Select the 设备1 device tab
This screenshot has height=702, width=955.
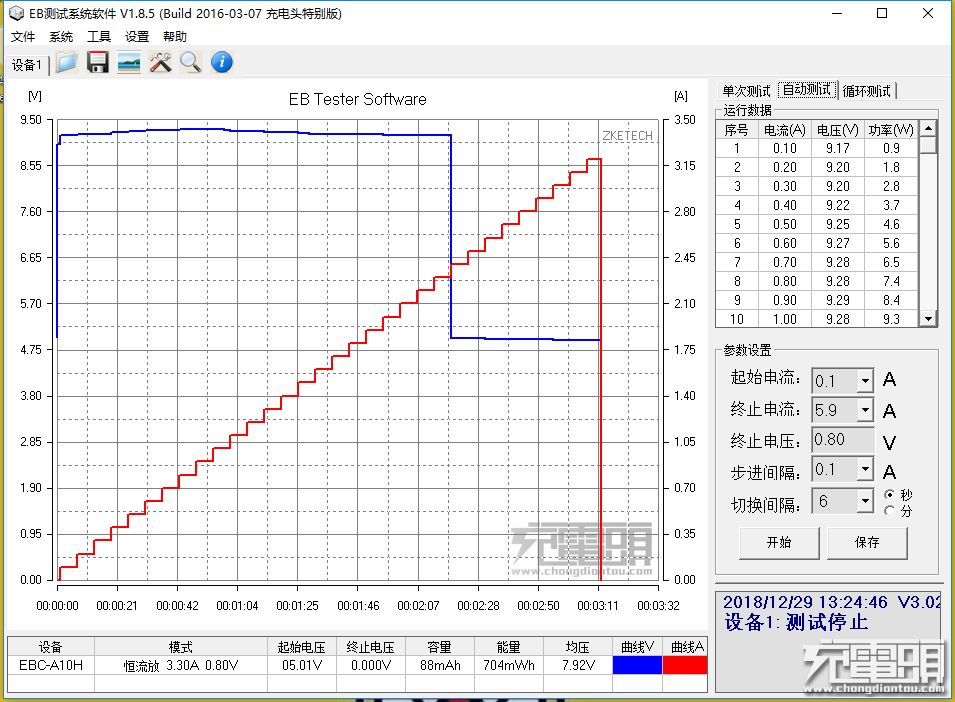coord(27,65)
